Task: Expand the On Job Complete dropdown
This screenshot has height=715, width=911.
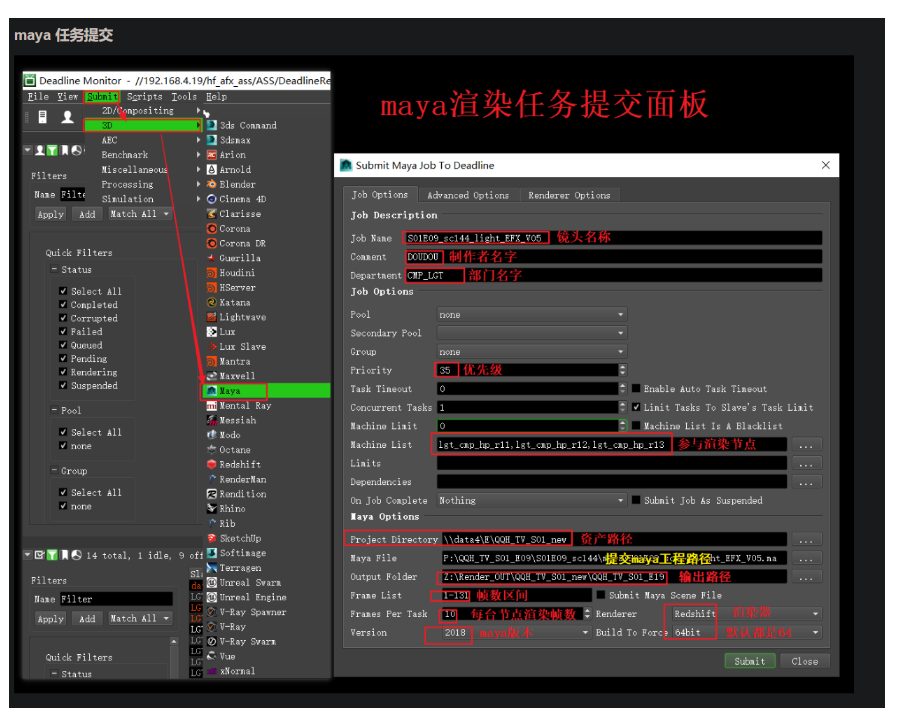Action: (x=530, y=500)
